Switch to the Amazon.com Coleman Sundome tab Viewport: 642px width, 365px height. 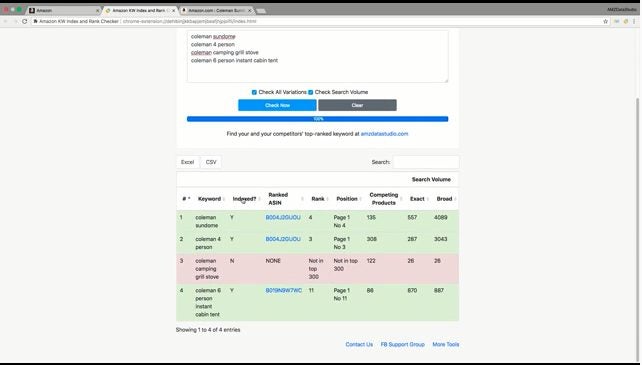coord(217,10)
